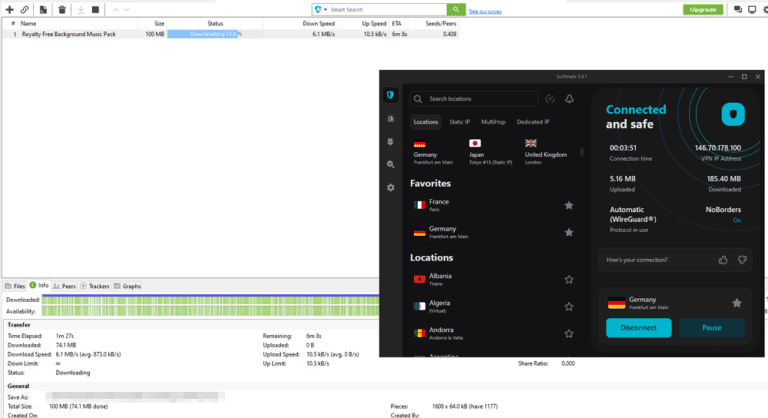Open Surfshark notifications bell icon
The image size is (768, 418).
tap(569, 99)
